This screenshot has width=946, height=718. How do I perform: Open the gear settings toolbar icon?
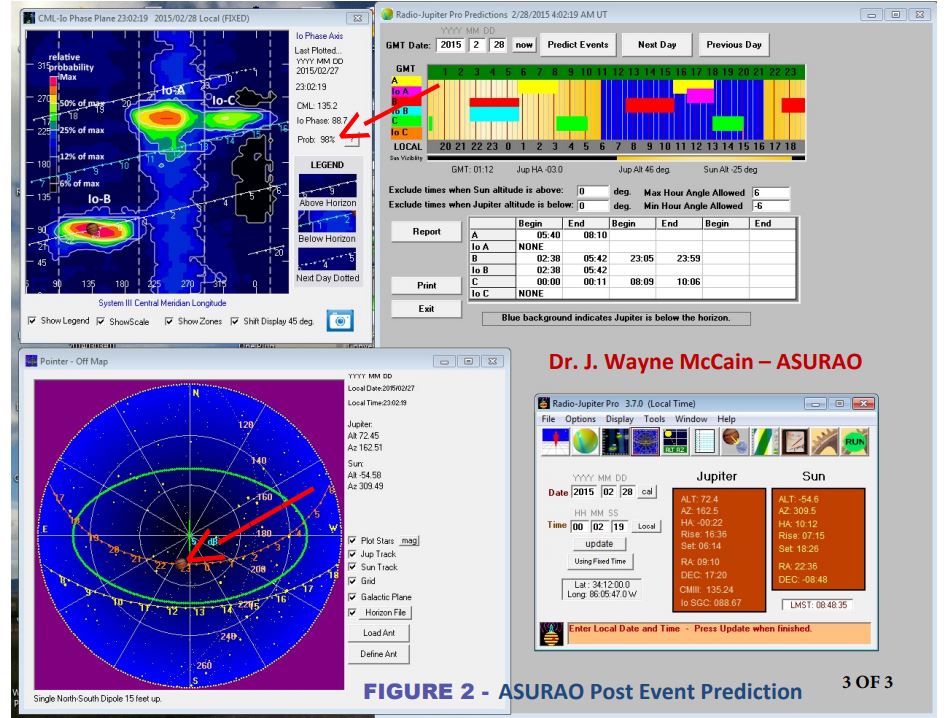(824, 442)
